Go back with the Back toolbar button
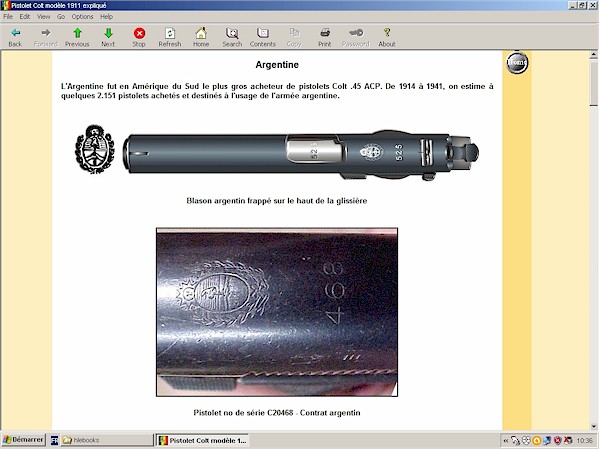Screen dimensions: 600x450 click(x=15, y=37)
